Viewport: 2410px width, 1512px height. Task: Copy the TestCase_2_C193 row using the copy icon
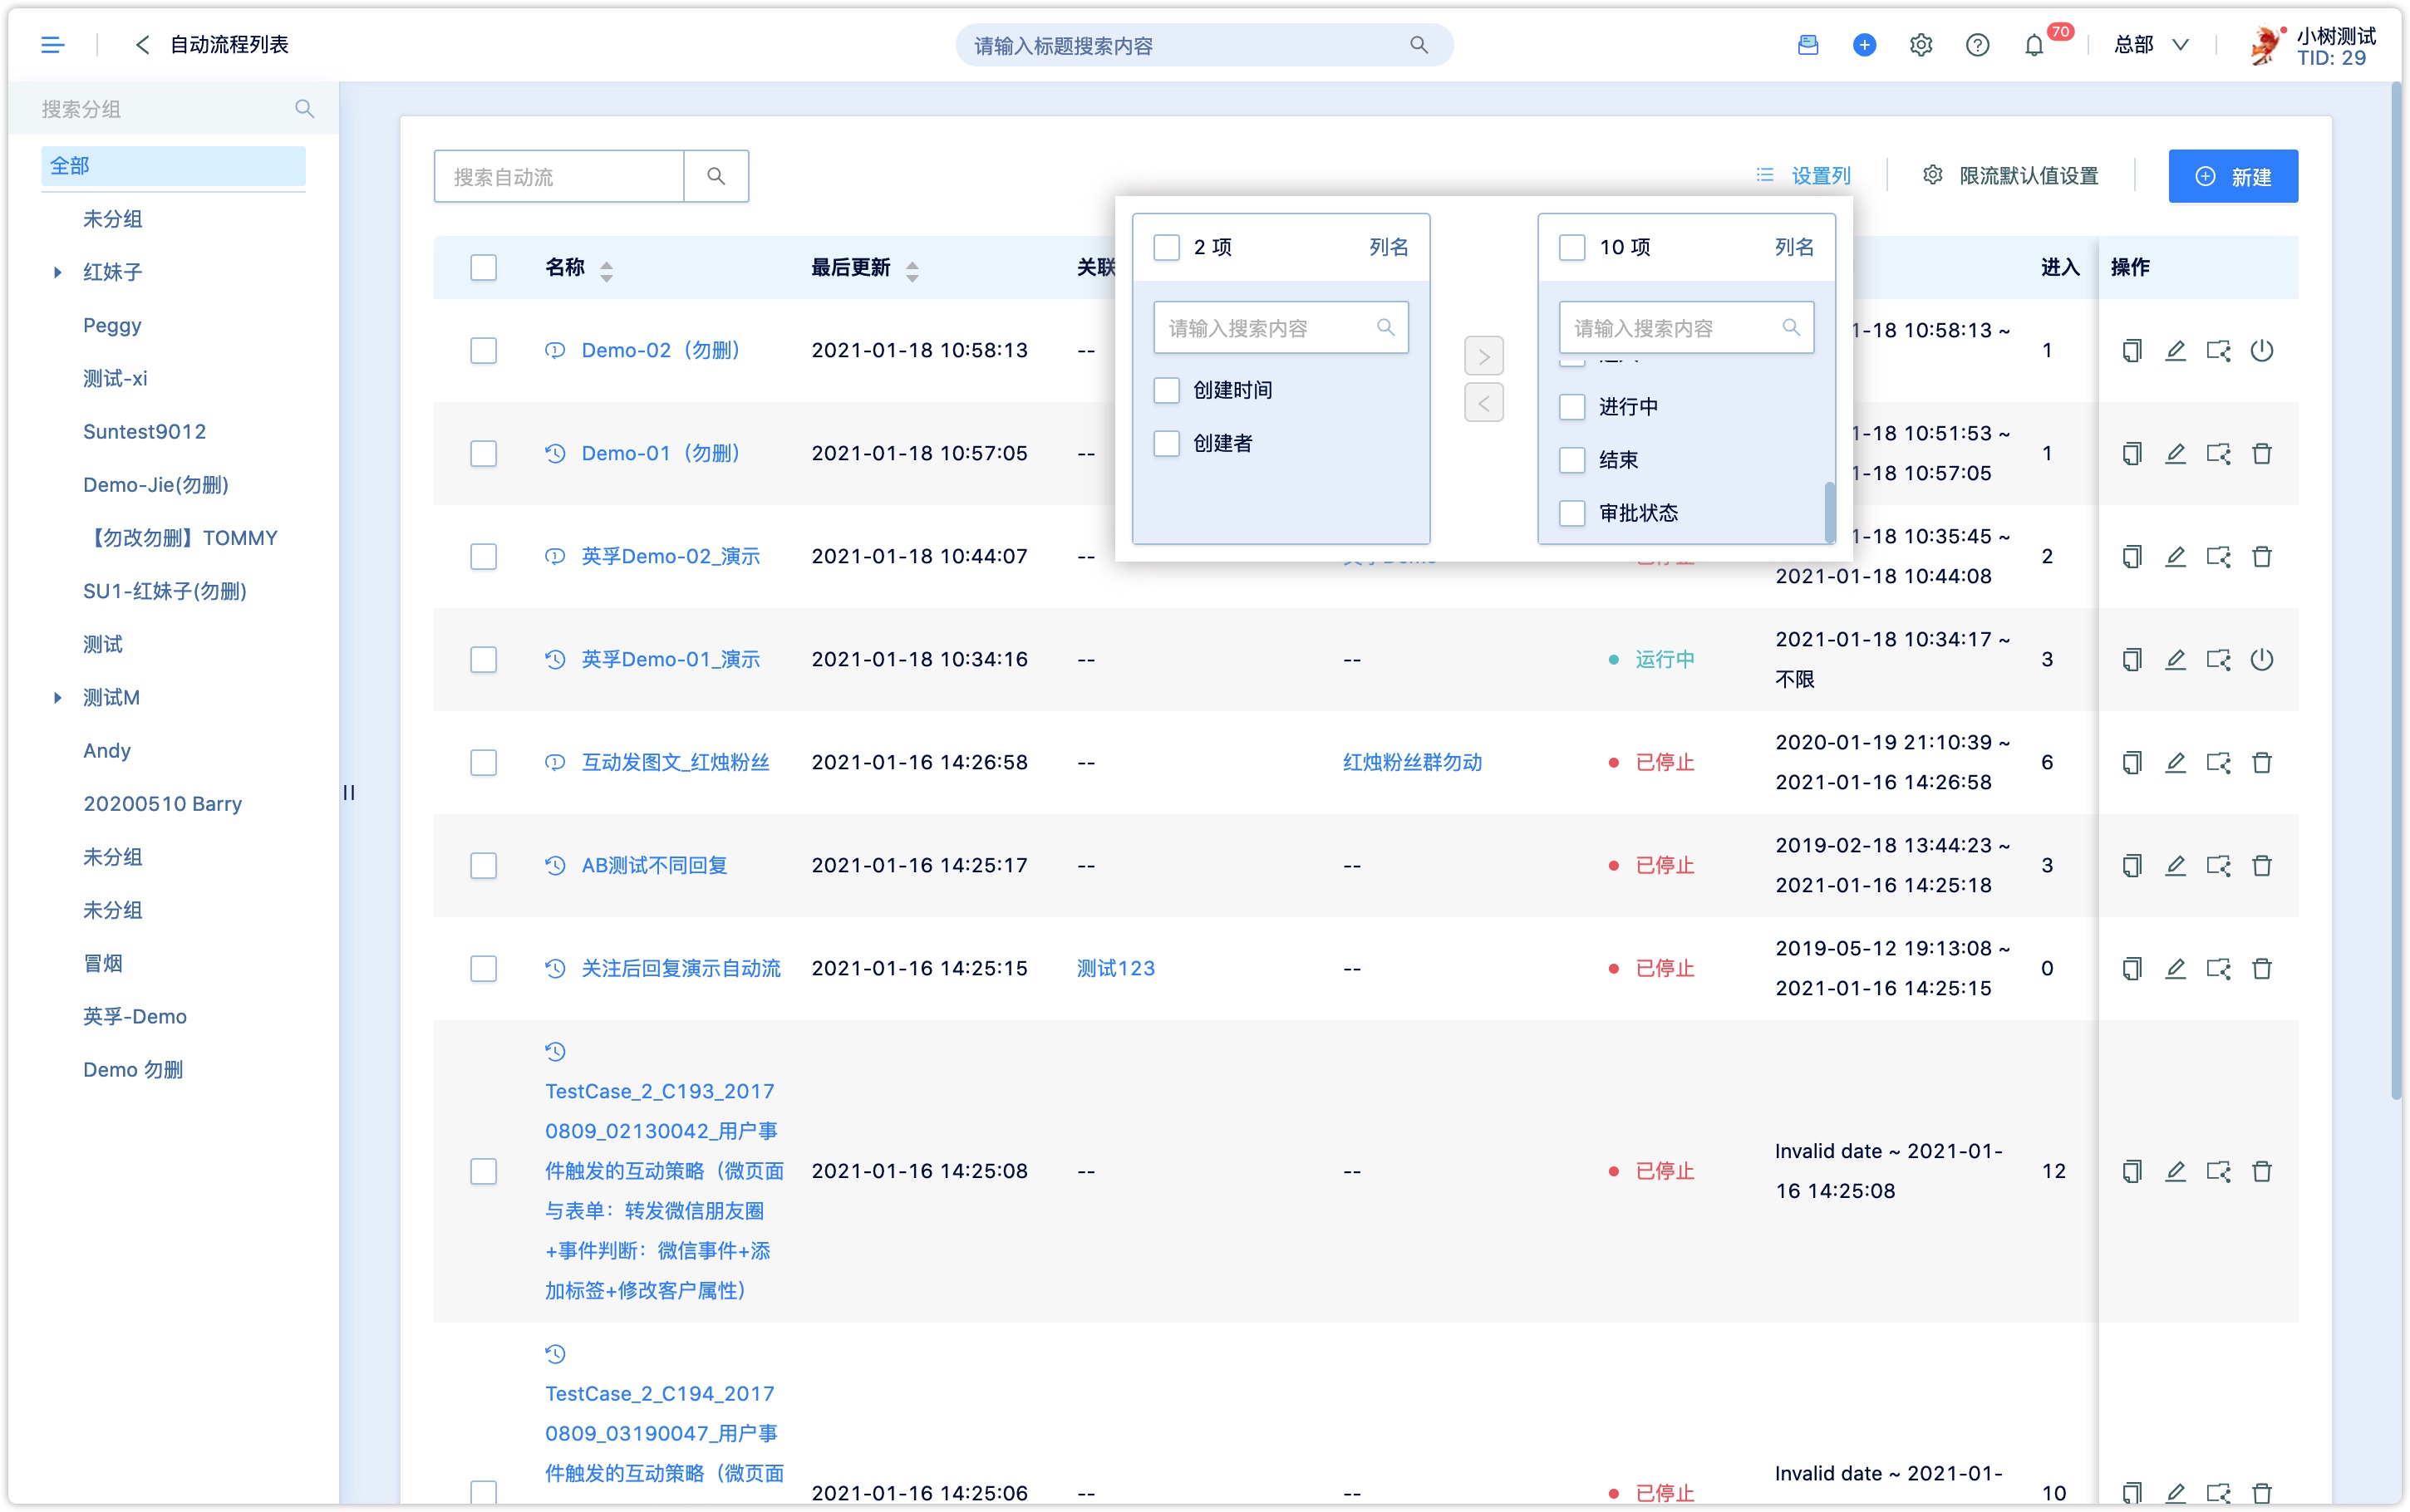tap(2132, 1171)
